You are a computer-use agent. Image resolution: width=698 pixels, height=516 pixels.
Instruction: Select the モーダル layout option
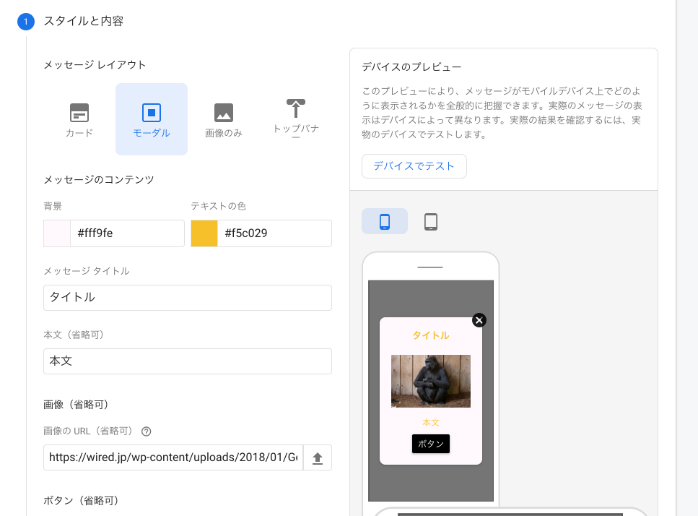[x=151, y=119]
